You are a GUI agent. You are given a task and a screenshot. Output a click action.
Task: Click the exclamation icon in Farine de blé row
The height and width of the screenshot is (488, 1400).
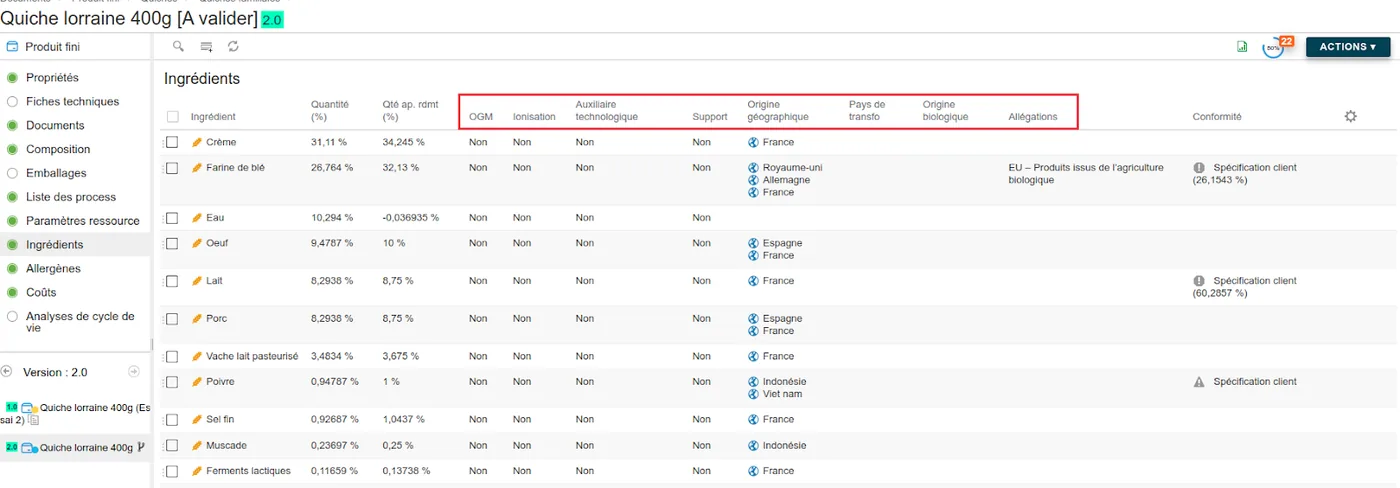1199,167
